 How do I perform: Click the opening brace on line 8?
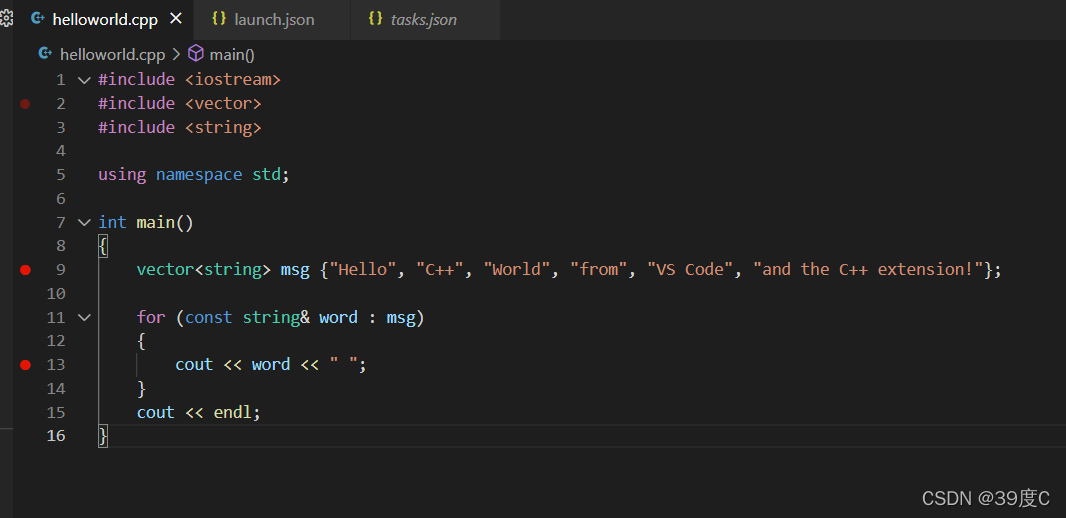click(103, 246)
